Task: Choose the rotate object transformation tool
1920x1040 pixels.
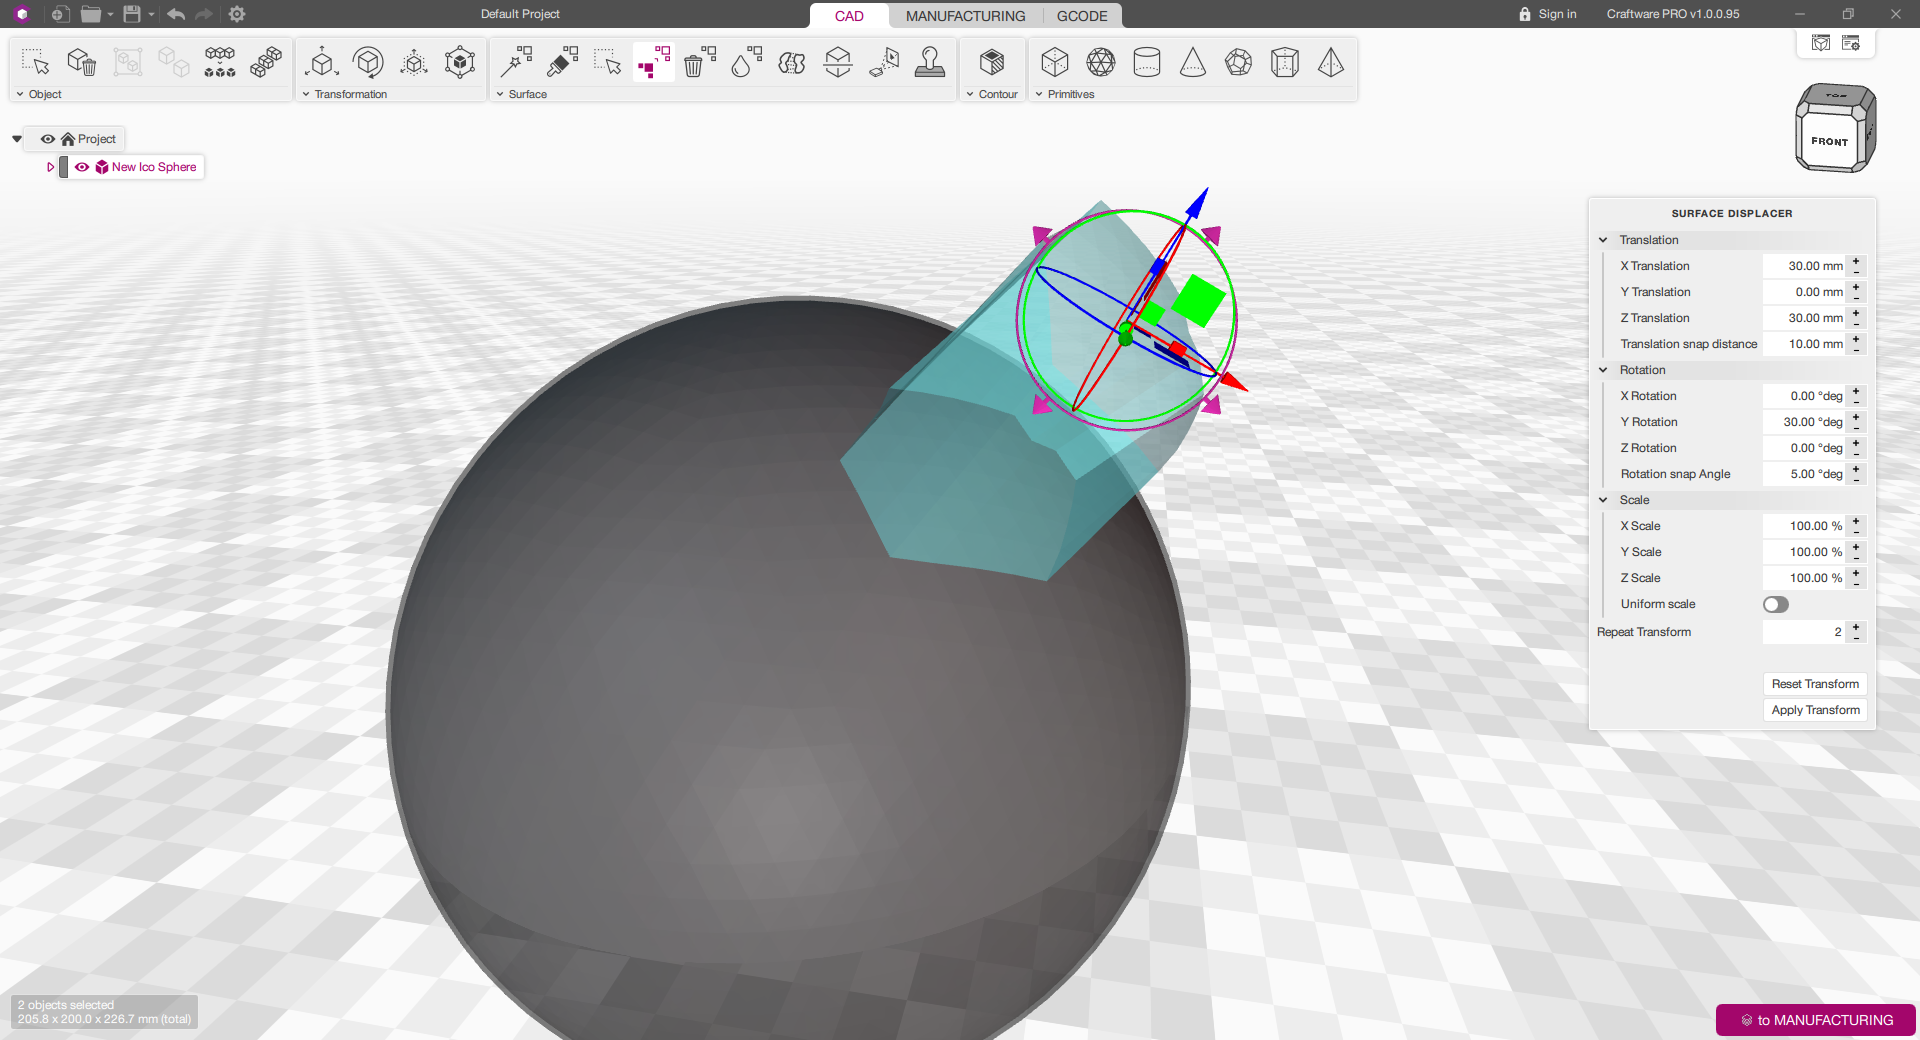Action: tap(368, 63)
